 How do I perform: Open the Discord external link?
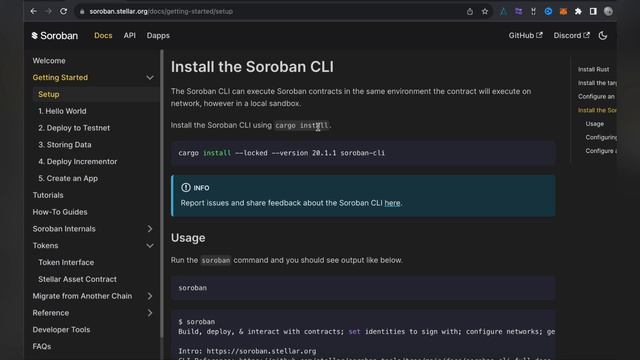click(571, 36)
